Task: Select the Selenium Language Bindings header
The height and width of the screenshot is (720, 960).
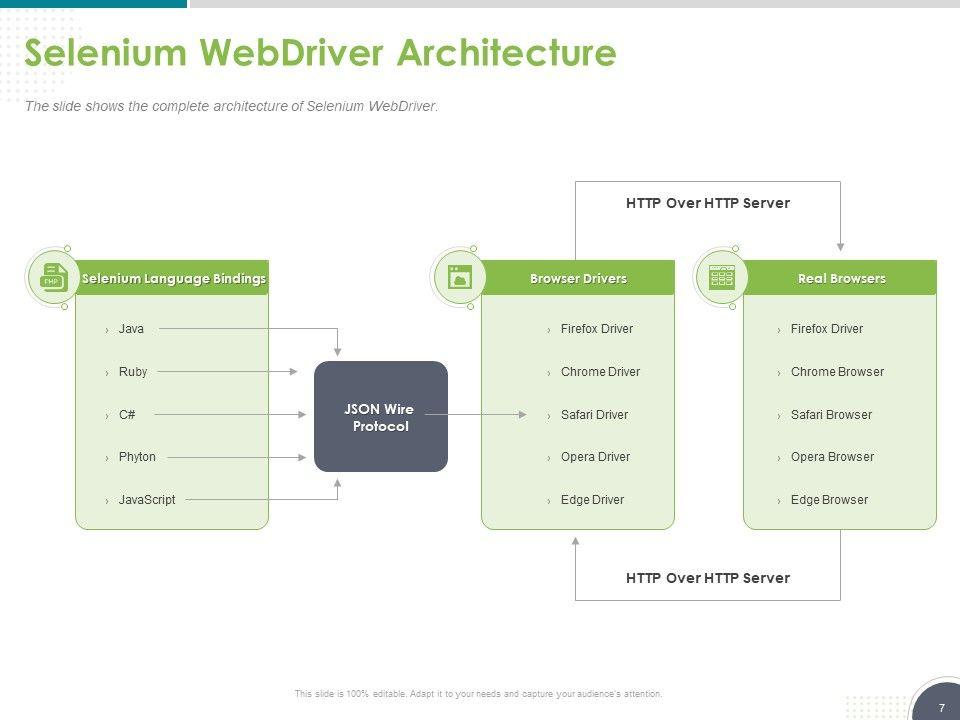Action: coord(174,278)
